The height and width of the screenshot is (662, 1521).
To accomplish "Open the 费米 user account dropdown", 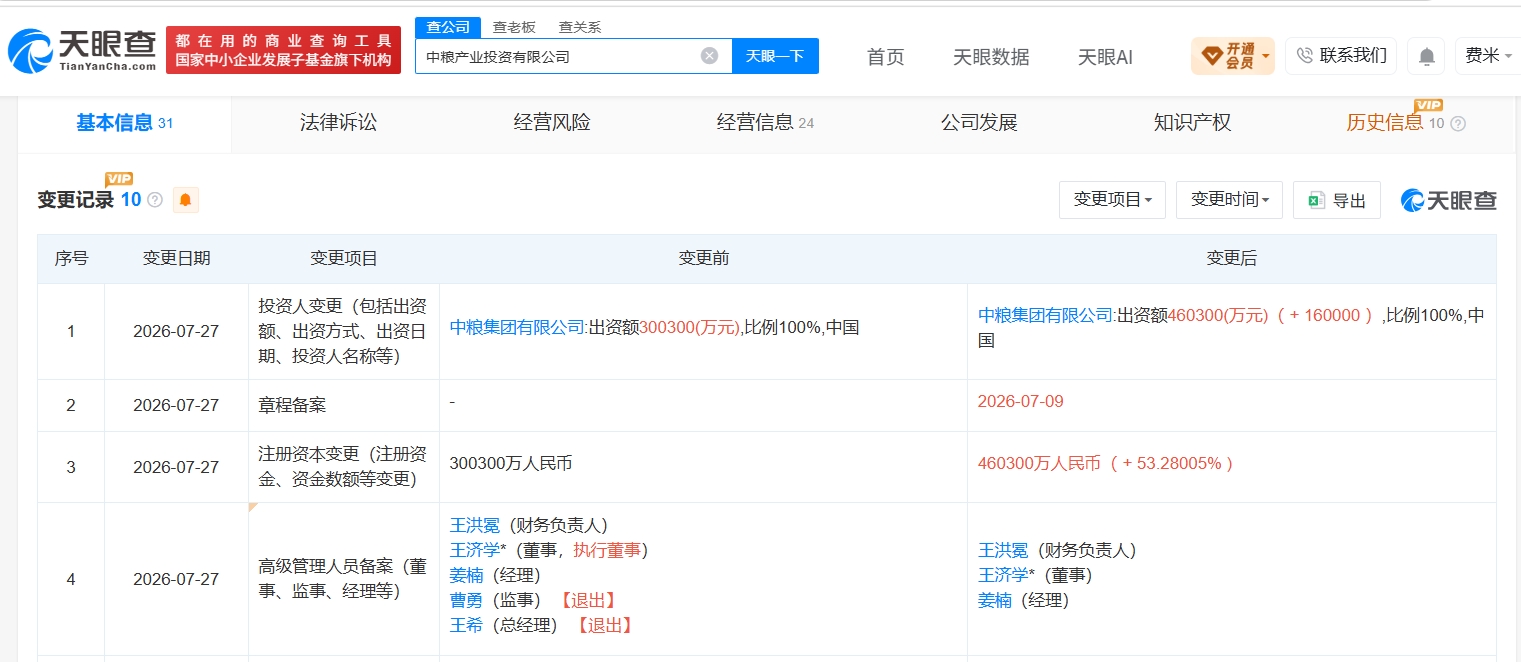I will 1489,56.
